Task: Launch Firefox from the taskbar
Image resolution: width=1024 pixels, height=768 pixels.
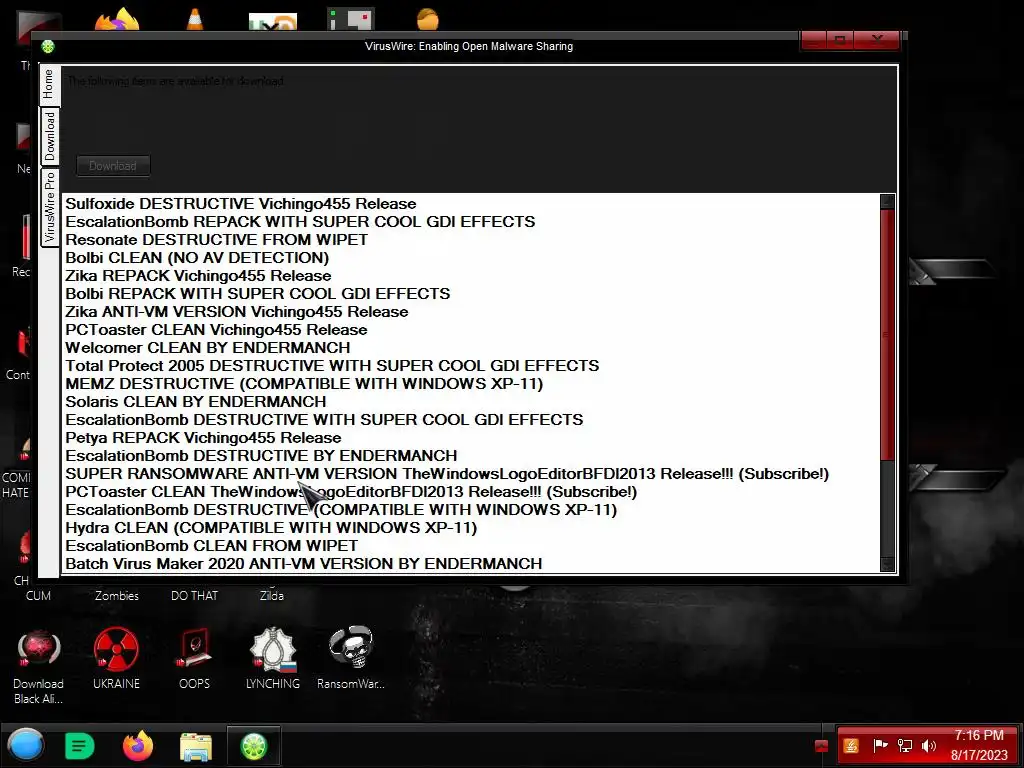Action: coord(138,746)
